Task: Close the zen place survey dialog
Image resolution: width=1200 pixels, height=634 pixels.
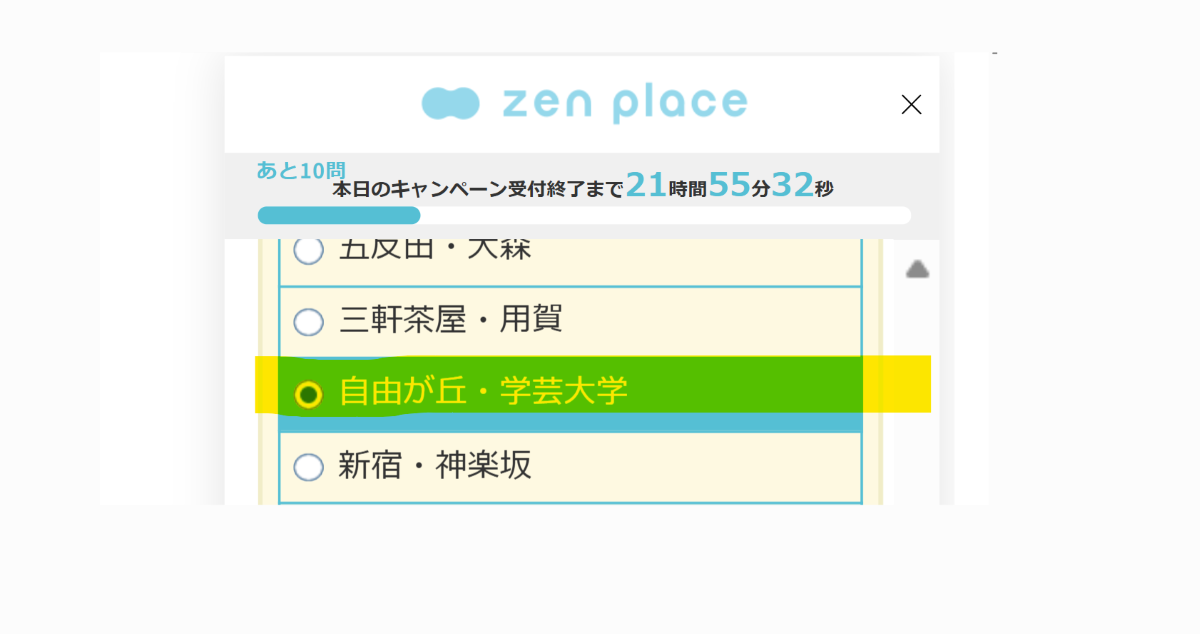Action: click(x=911, y=104)
